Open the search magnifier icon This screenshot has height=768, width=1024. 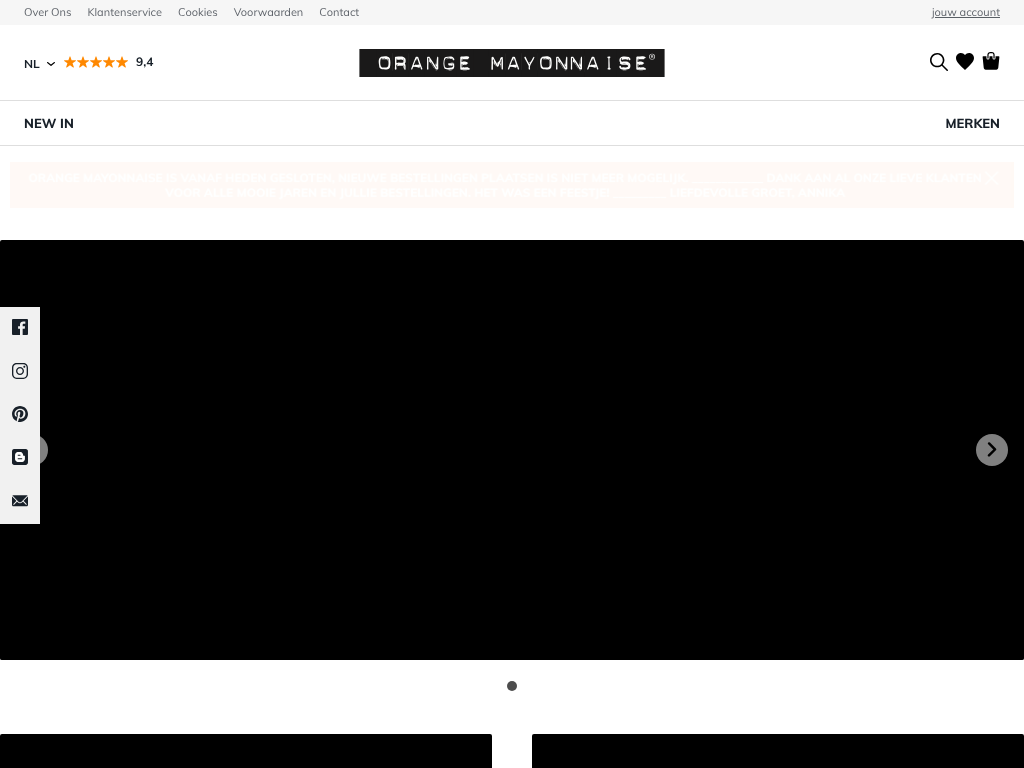(x=938, y=62)
